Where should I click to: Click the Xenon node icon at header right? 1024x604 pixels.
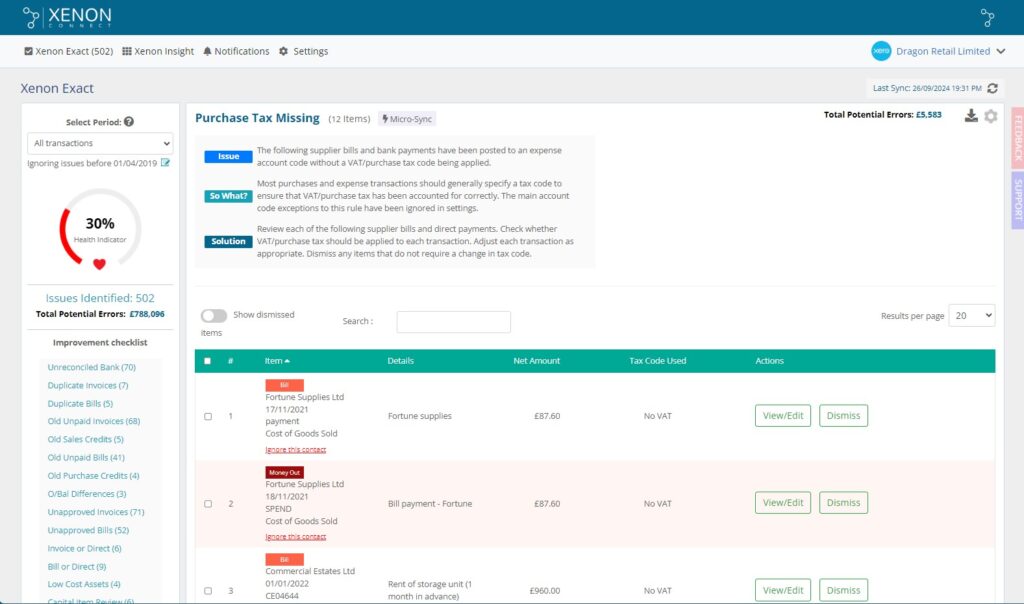(987, 18)
